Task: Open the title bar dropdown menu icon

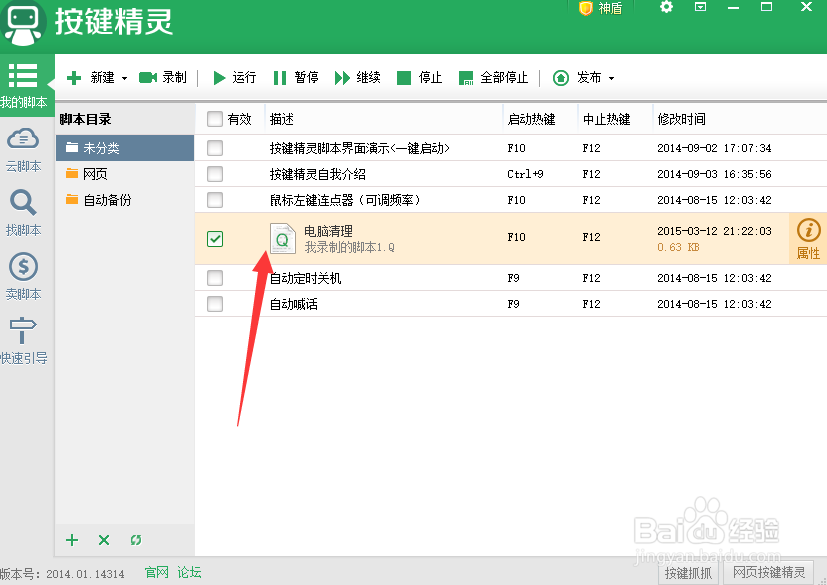Action: 700,7
